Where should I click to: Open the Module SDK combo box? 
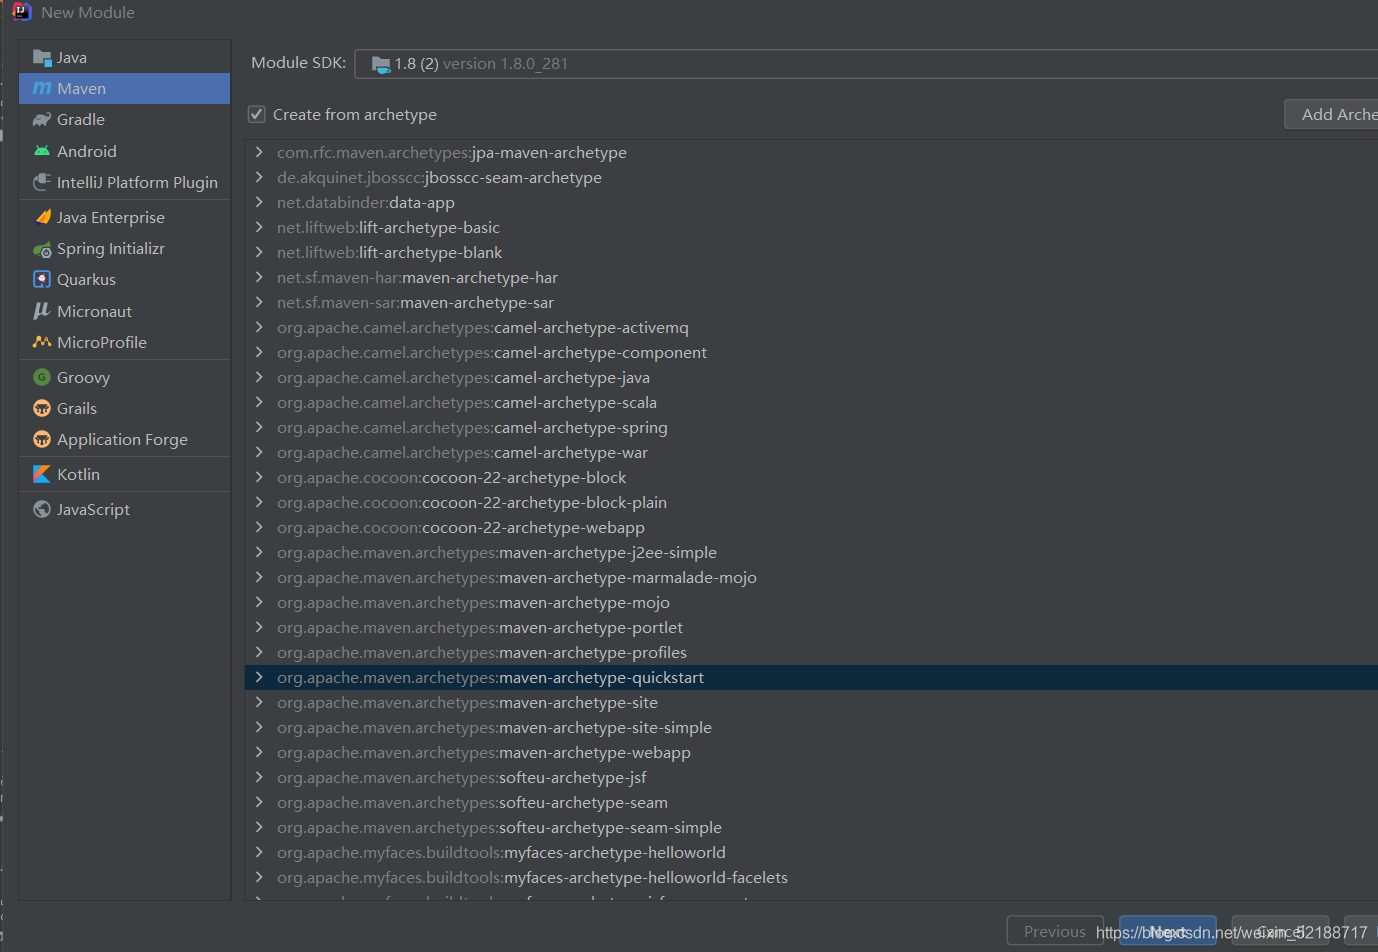pos(866,64)
